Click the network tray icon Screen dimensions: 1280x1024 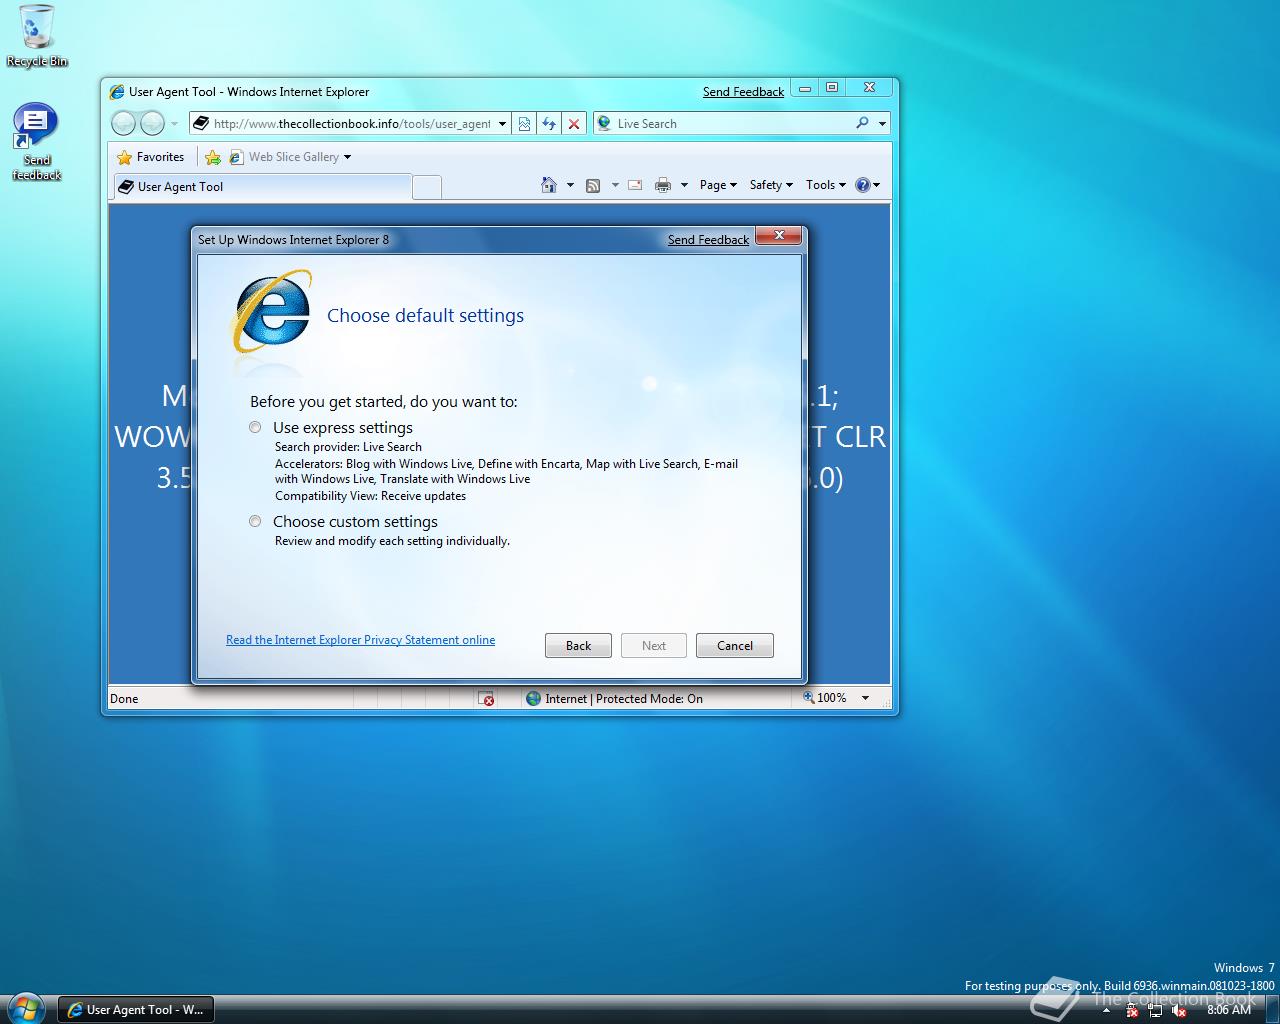pyautogui.click(x=1155, y=1011)
